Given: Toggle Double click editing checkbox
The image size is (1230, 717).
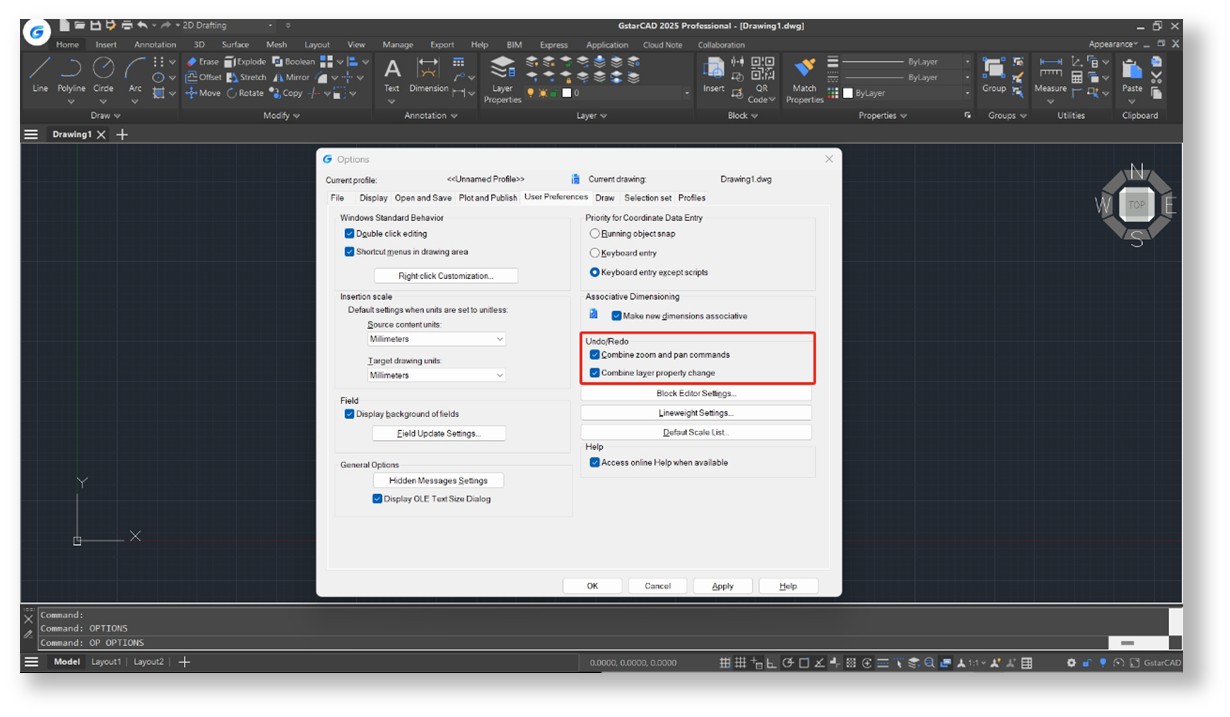Looking at the screenshot, I should [x=349, y=234].
